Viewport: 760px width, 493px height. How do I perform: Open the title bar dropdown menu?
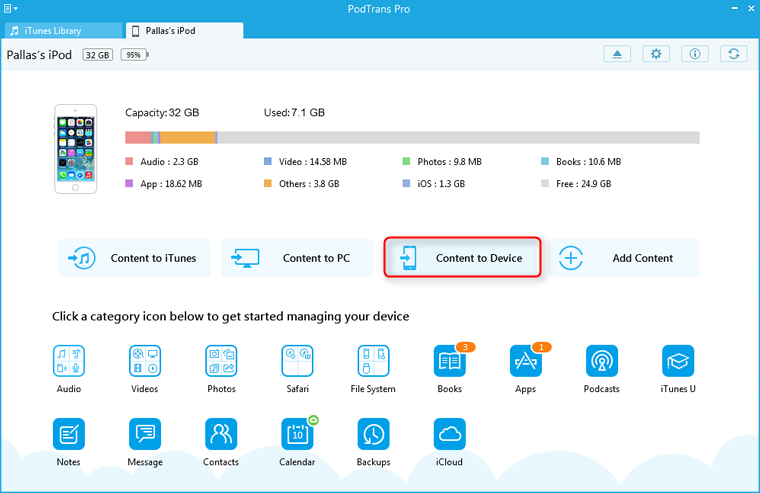11,8
